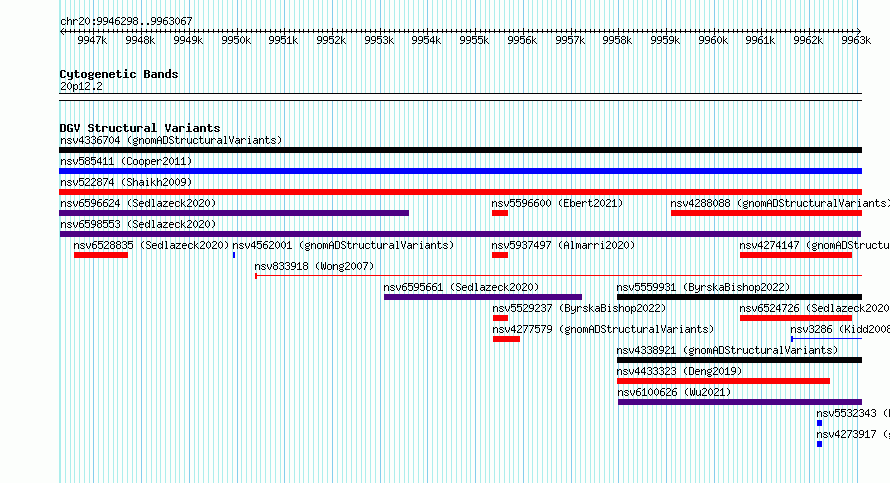Click the 9958k ruler tick label
Viewport: 890px width, 483px height.
tap(617, 40)
